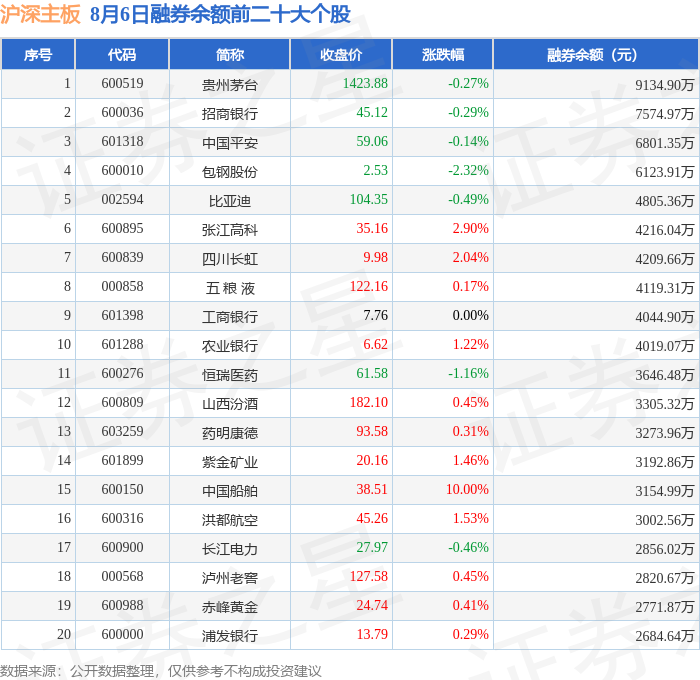Image resolution: width=700 pixels, height=680 pixels.
Task: Select the stock name 张江高科
Action: click(229, 229)
